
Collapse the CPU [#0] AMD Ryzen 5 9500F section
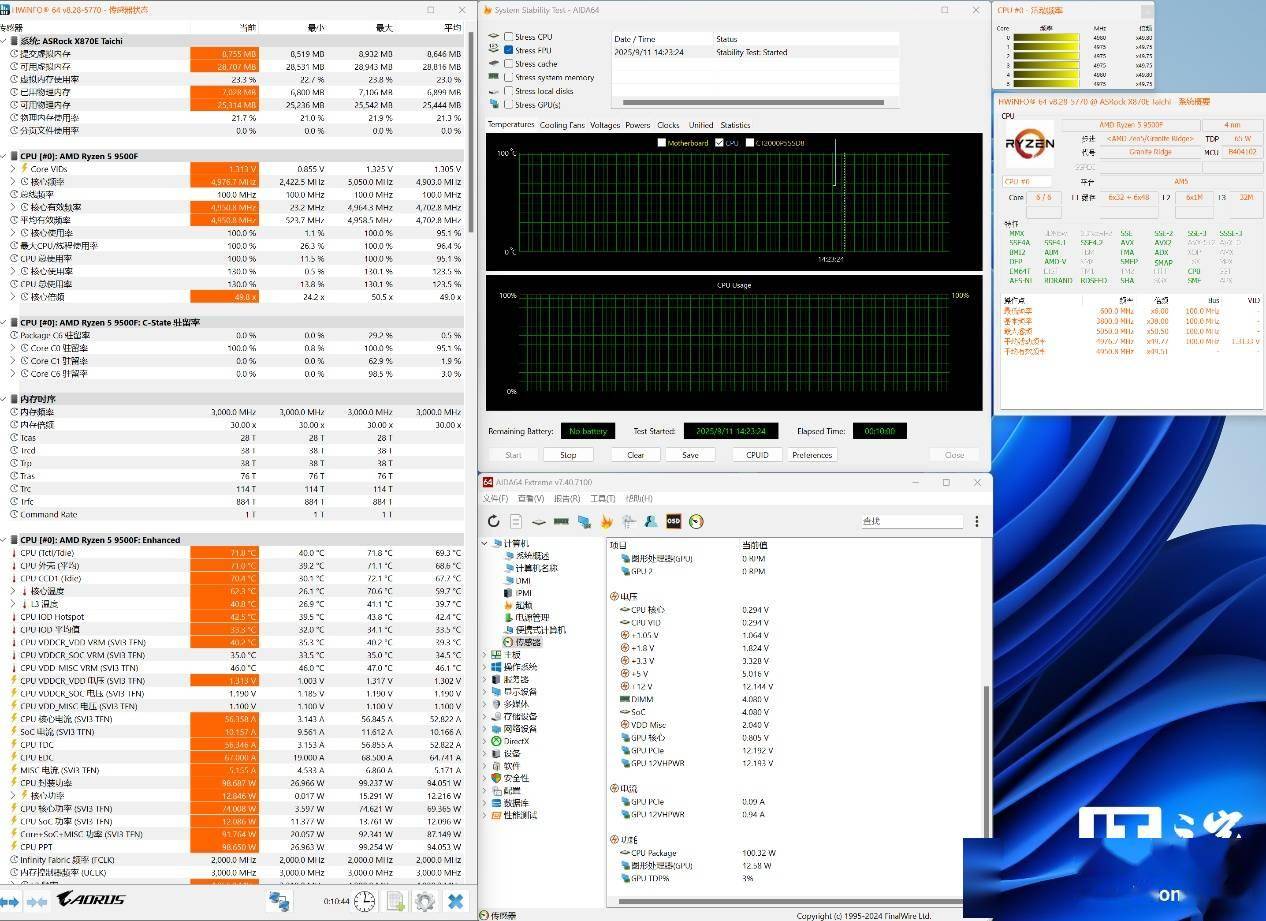pos(6,156)
